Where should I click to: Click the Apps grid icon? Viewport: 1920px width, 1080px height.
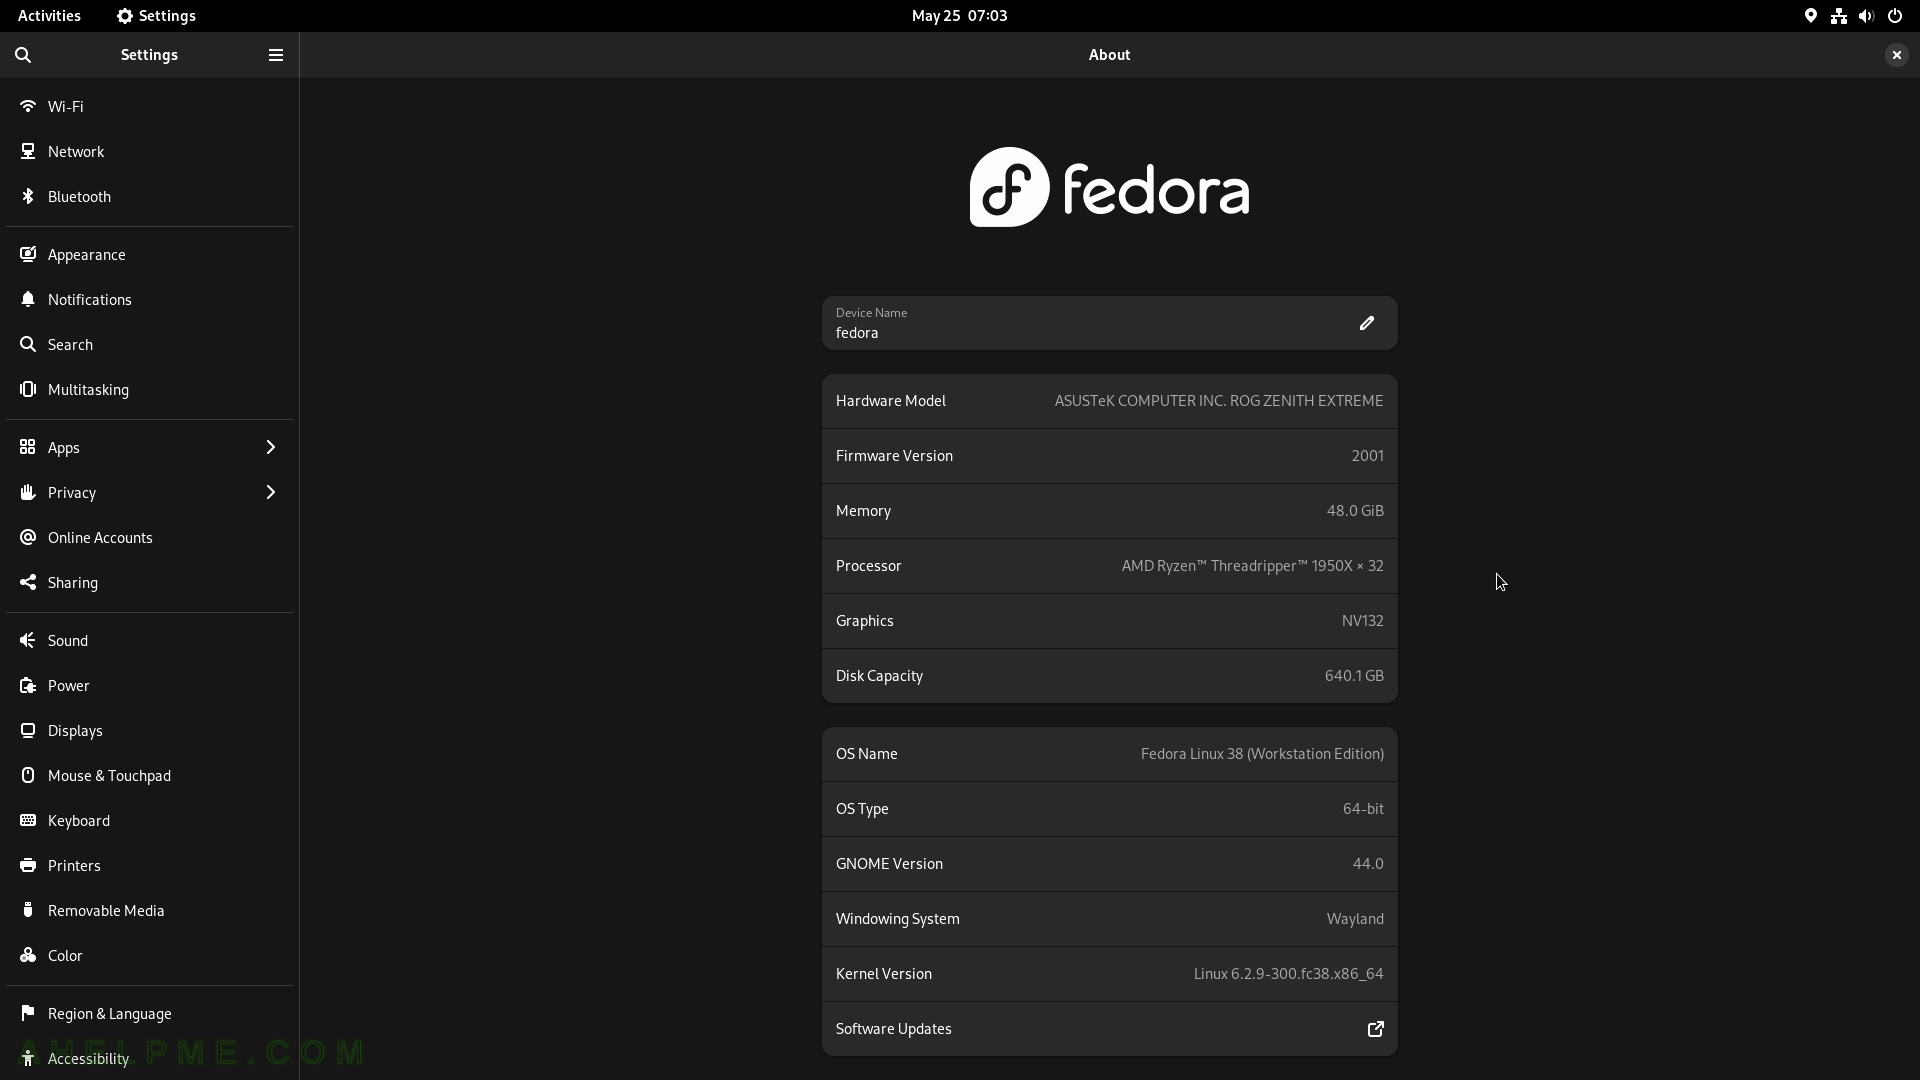coord(28,447)
